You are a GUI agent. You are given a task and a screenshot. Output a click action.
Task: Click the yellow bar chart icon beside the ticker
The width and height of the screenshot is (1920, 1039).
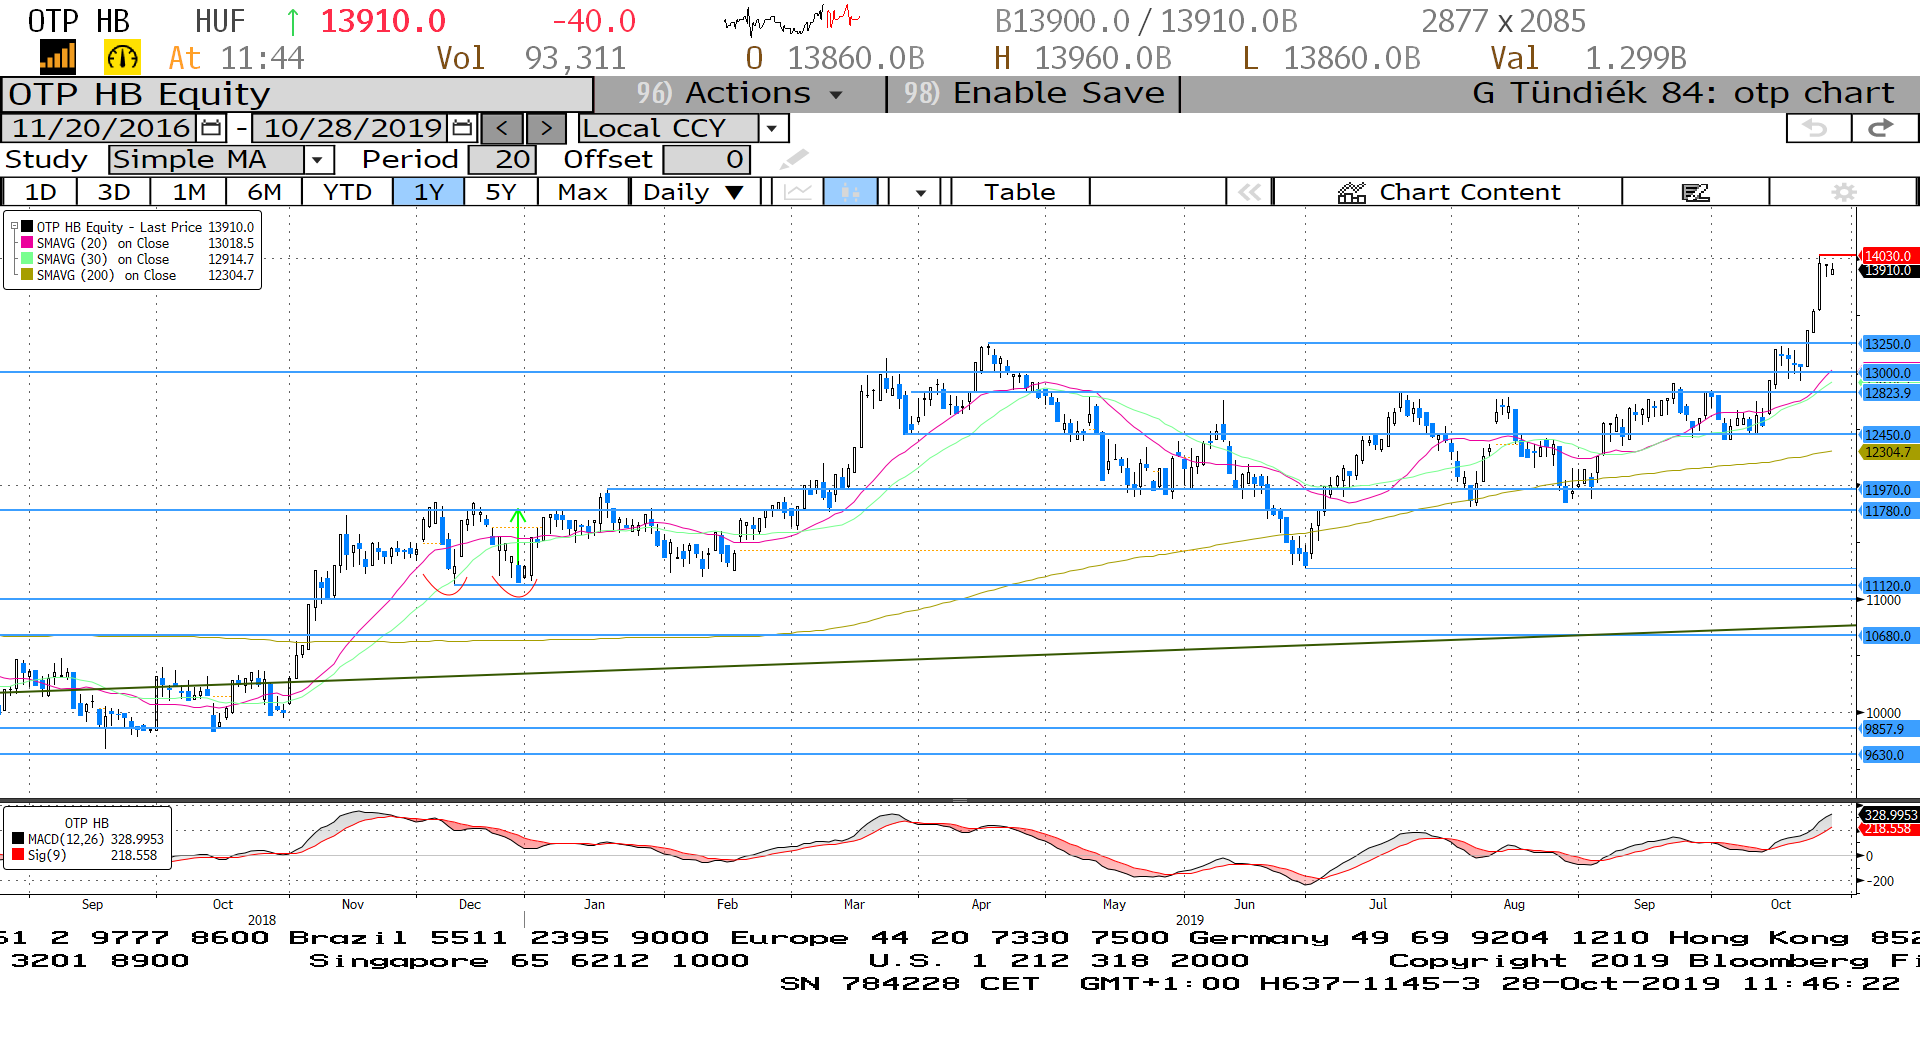[57, 57]
